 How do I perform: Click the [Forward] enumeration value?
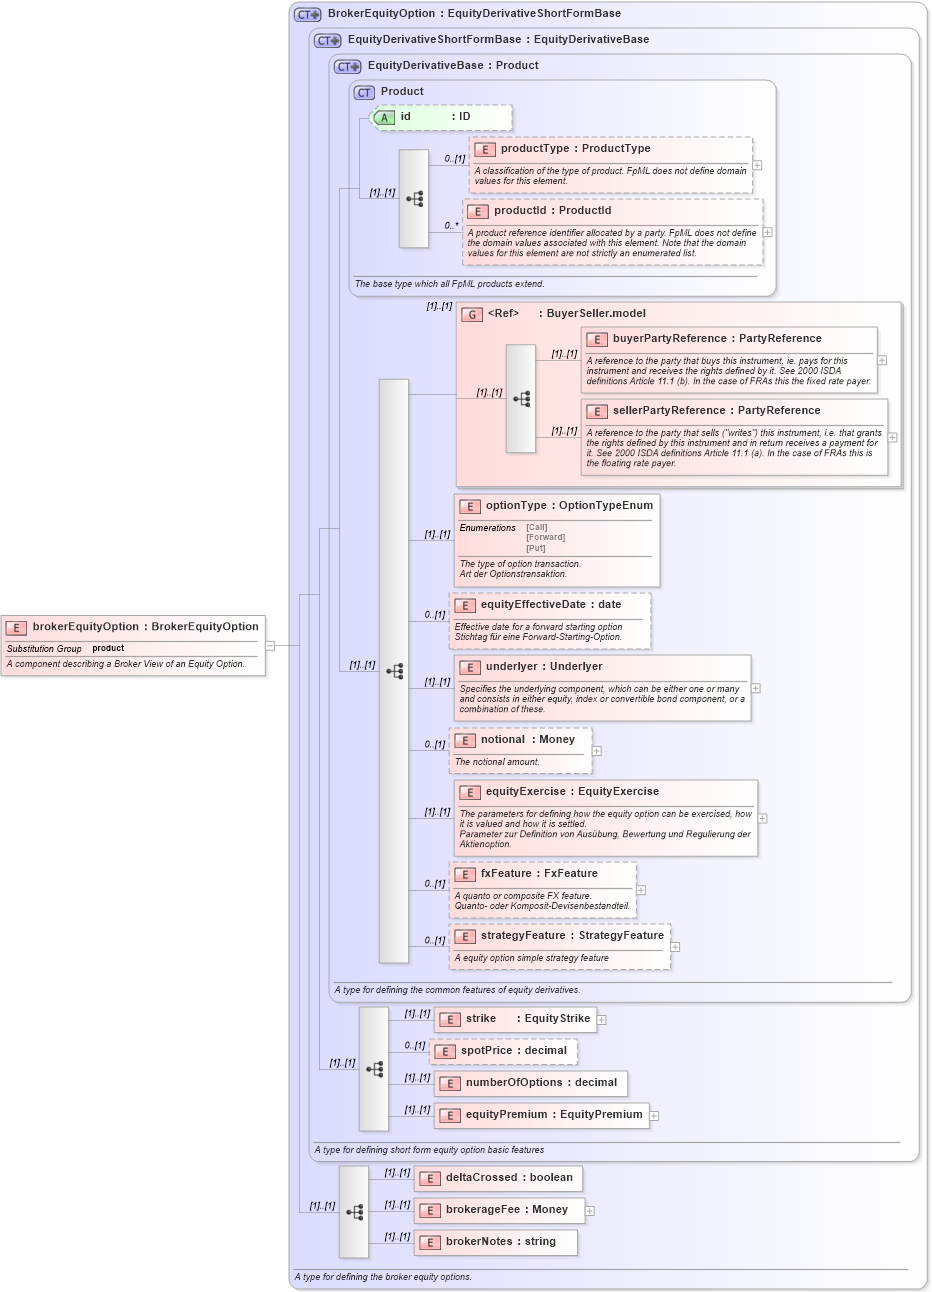pyautogui.click(x=546, y=538)
